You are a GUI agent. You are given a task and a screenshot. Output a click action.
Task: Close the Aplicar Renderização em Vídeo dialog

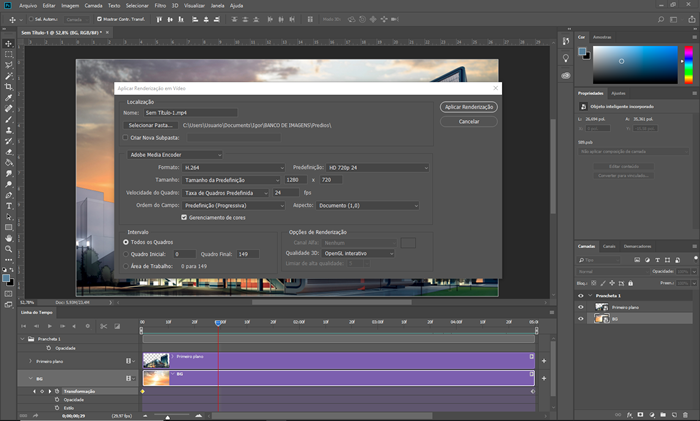coord(496,88)
